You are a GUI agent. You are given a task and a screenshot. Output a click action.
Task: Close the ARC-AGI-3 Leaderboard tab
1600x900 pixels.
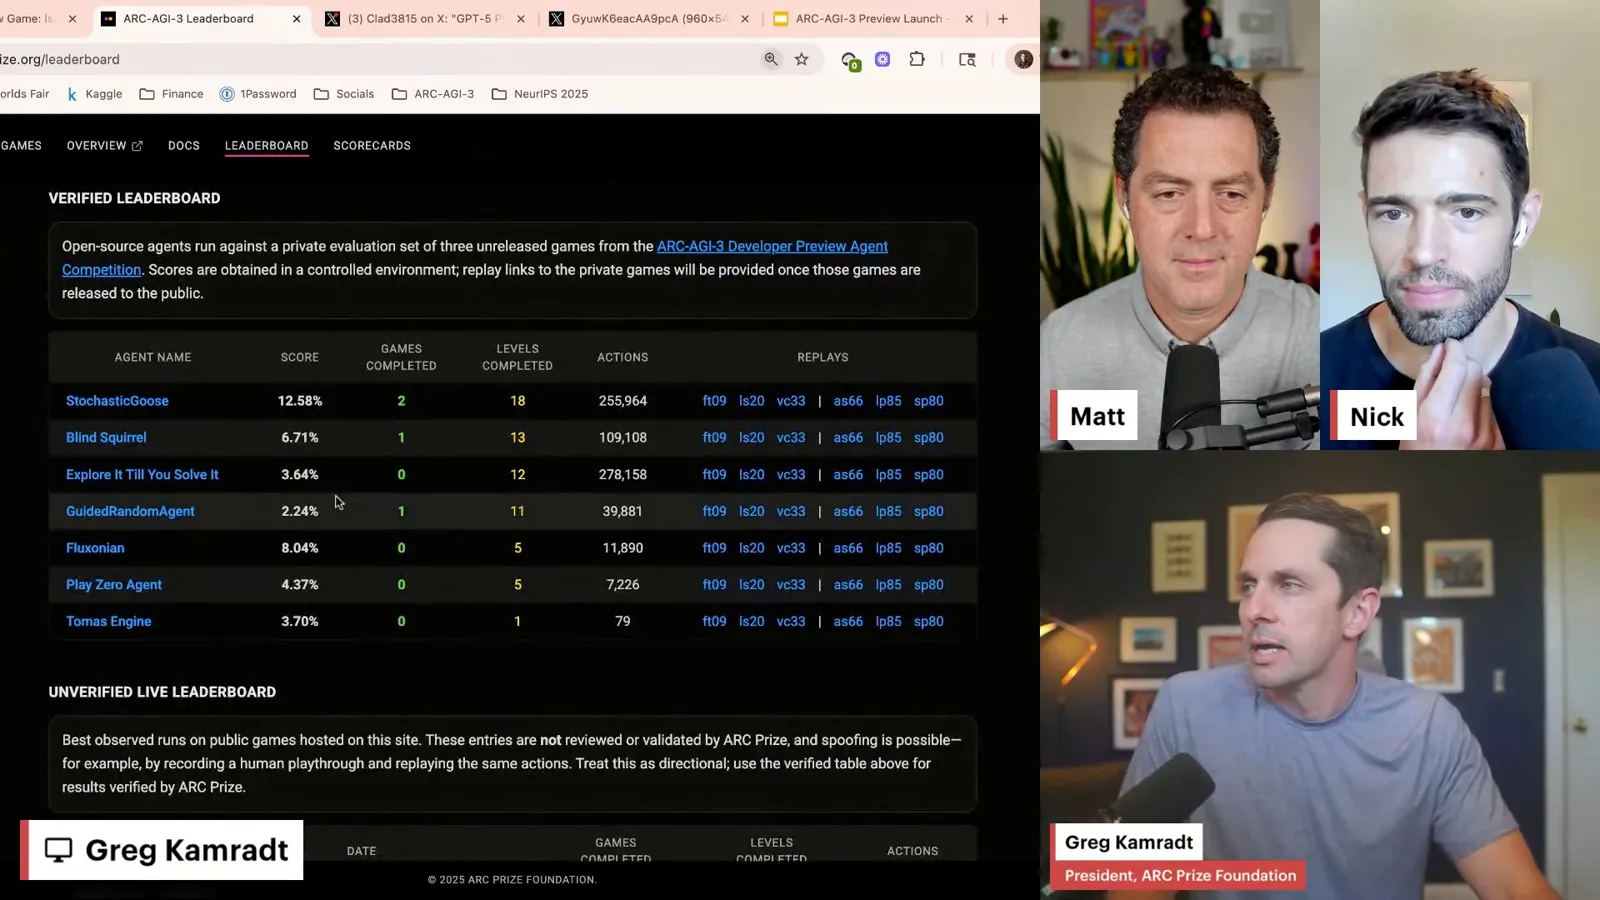coord(296,18)
